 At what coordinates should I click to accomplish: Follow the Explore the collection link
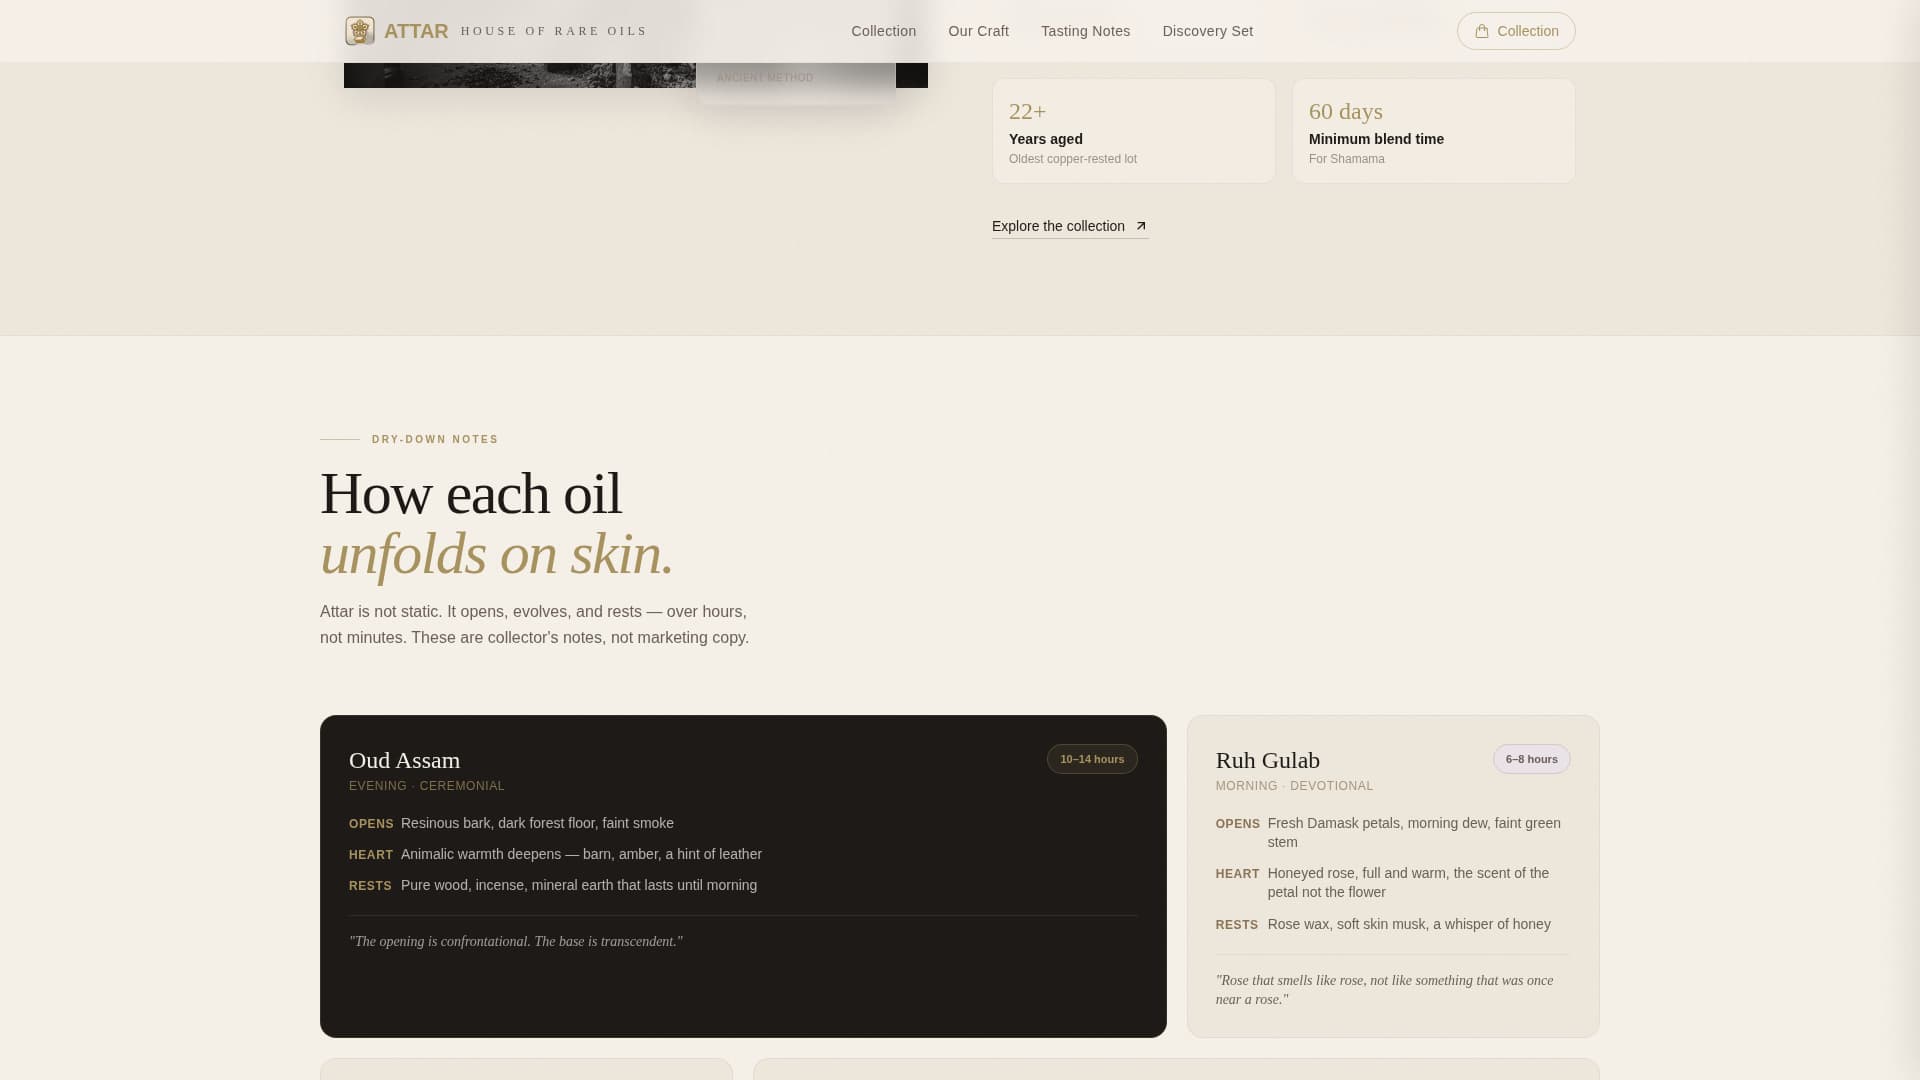point(1057,226)
